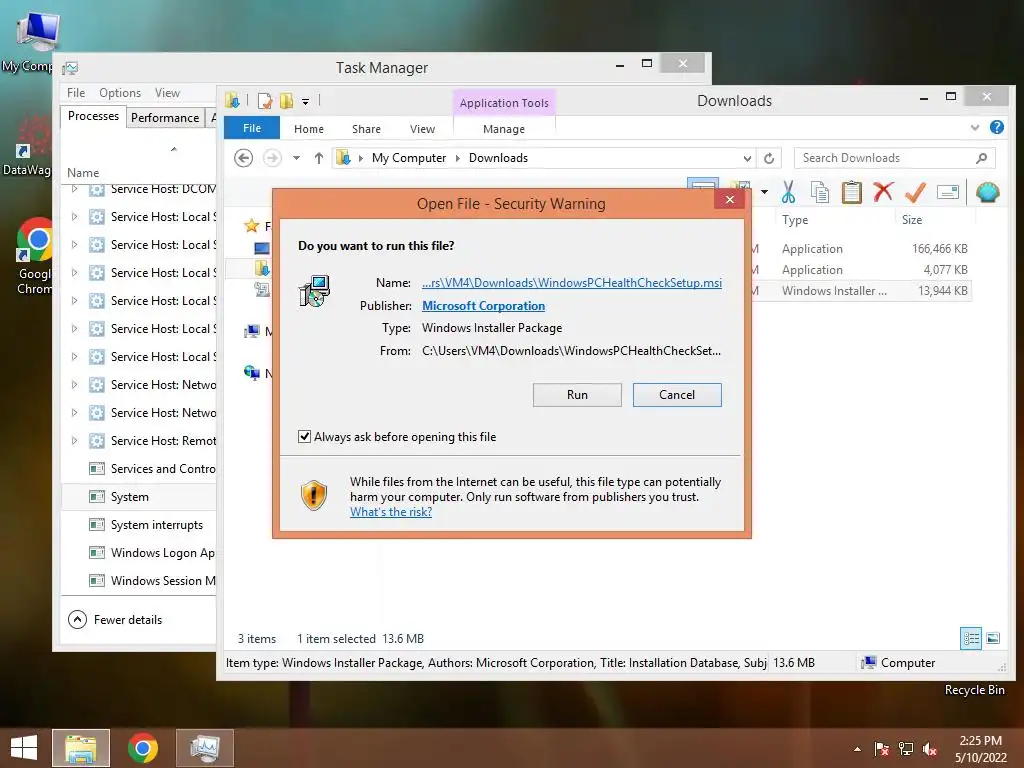Open the Home ribbon tab
Screen dimensions: 1024x768
309,129
